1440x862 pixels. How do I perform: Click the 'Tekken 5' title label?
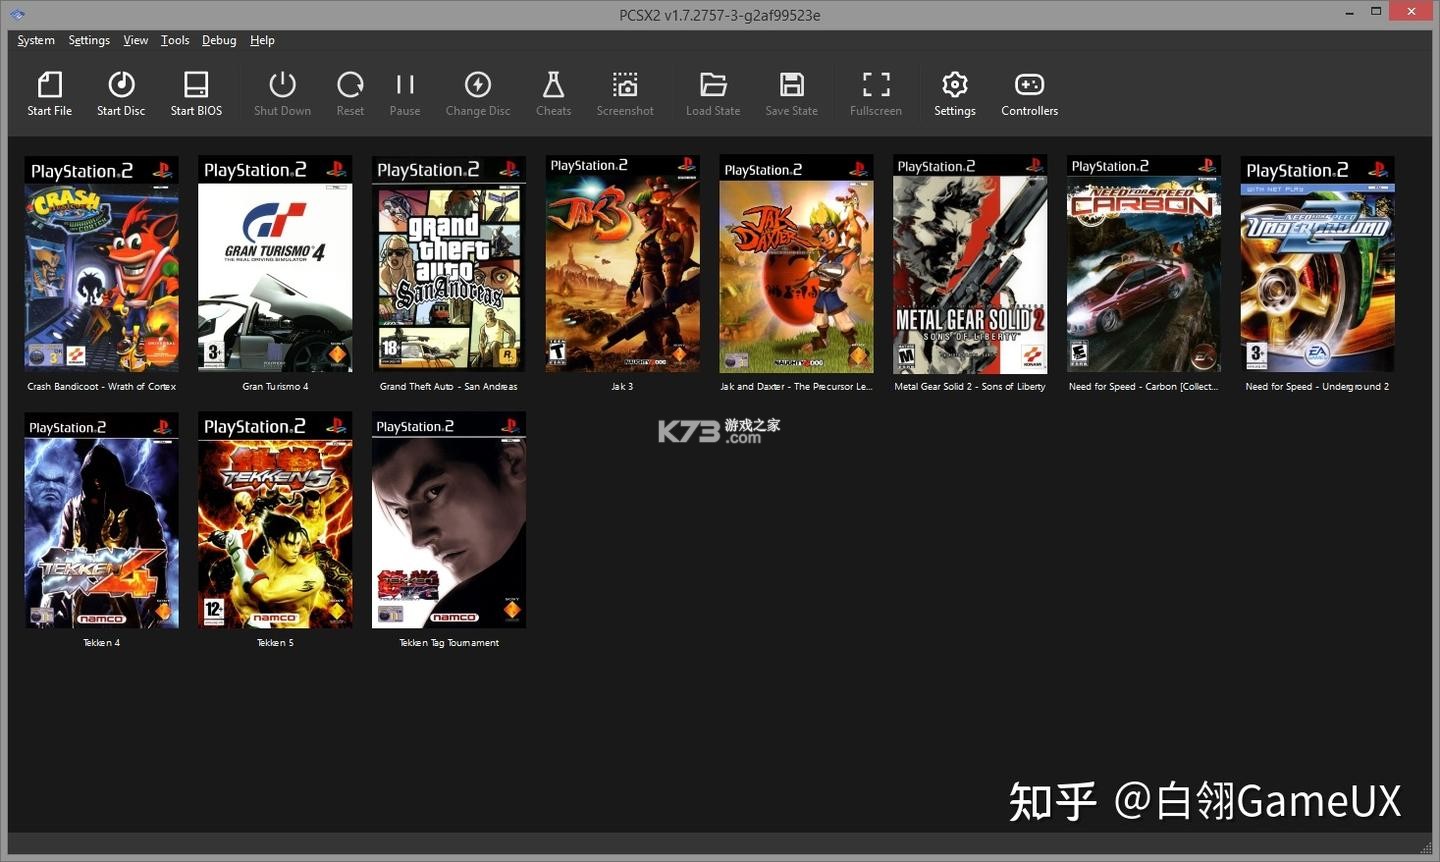[x=275, y=643]
